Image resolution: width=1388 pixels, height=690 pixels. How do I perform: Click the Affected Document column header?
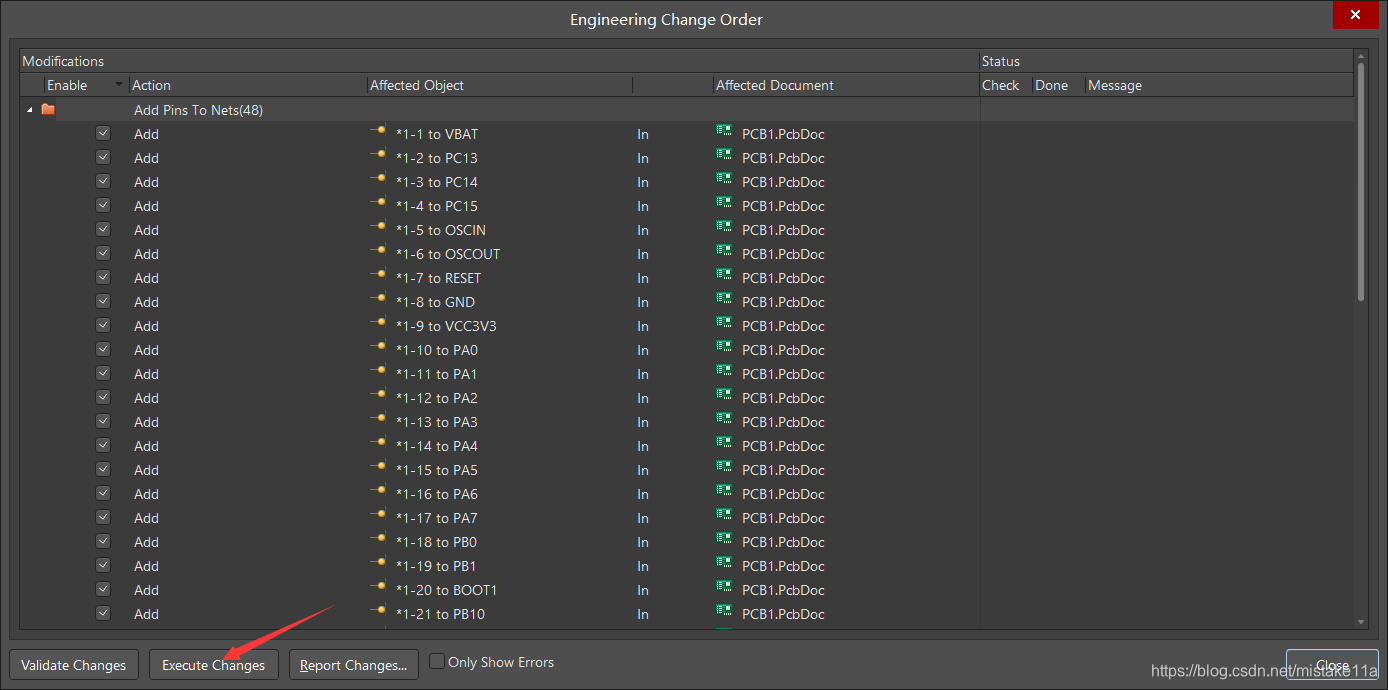coord(845,85)
